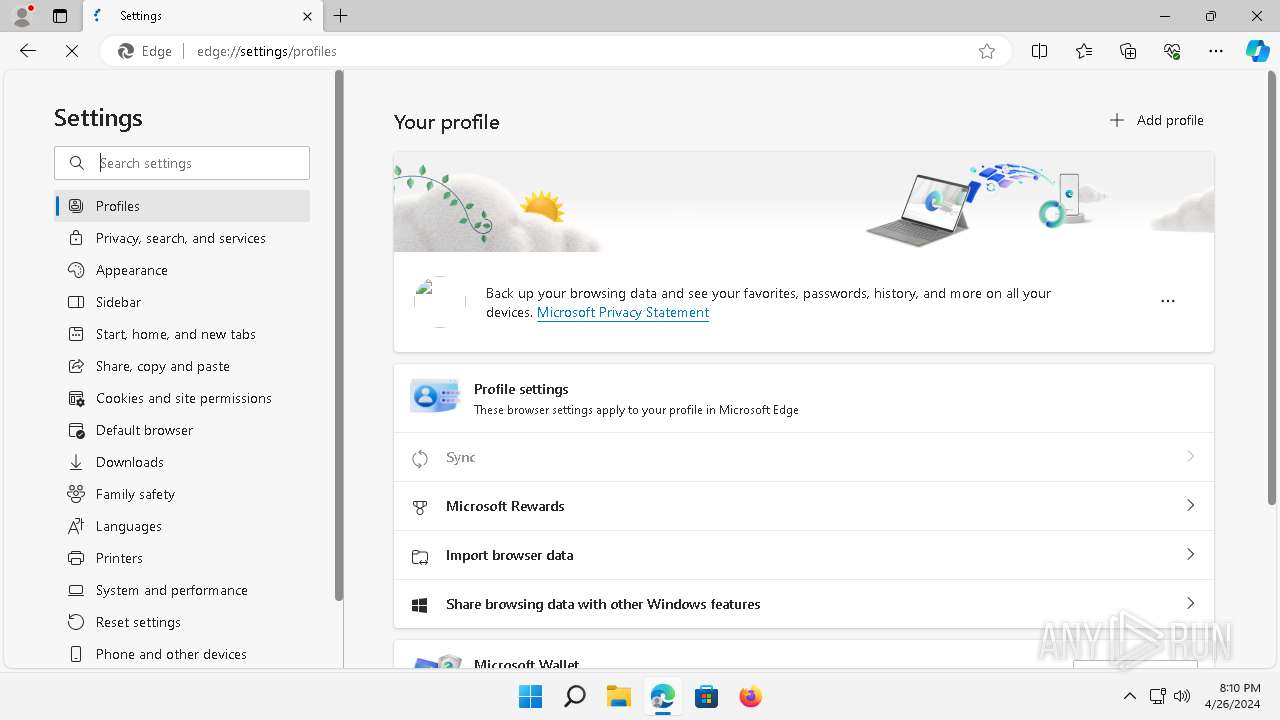
Task: Open Windows Start menu on taskbar
Action: point(530,696)
